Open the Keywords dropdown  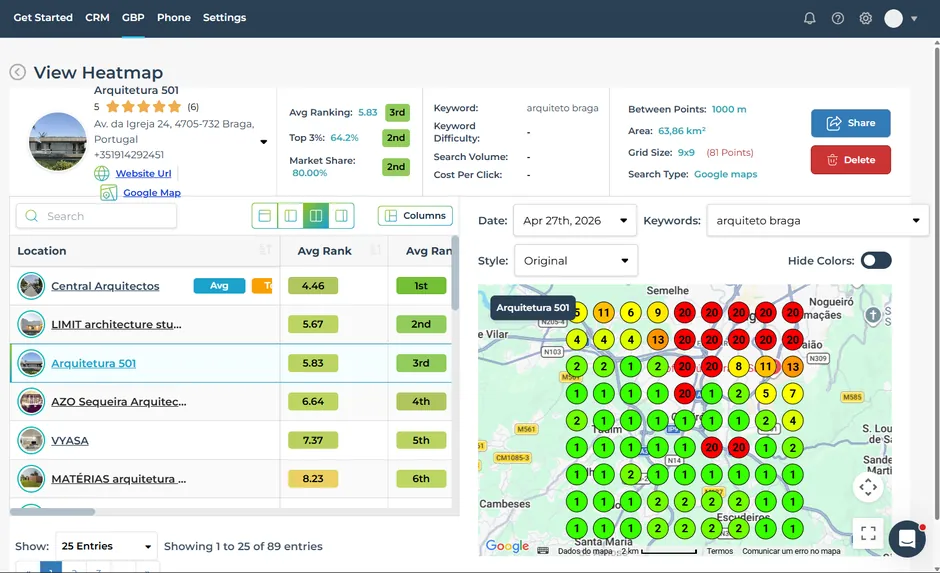[818, 221]
